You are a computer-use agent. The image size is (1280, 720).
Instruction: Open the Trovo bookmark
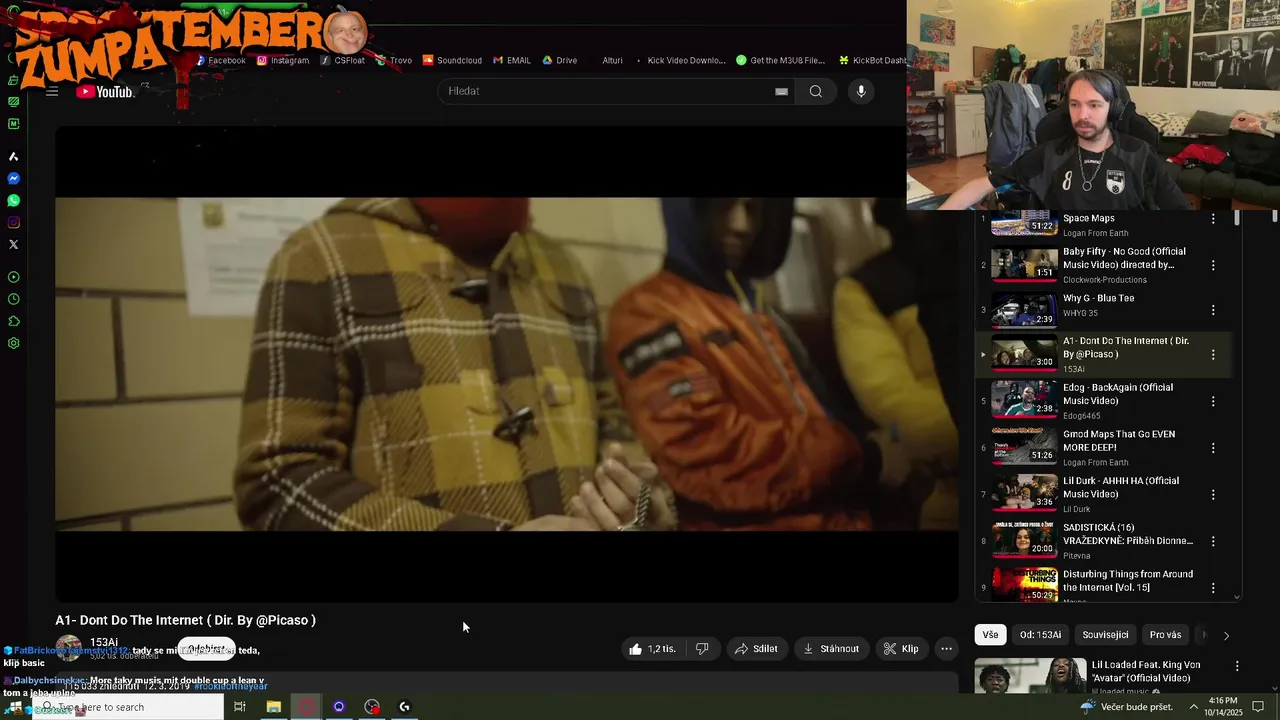click(394, 60)
